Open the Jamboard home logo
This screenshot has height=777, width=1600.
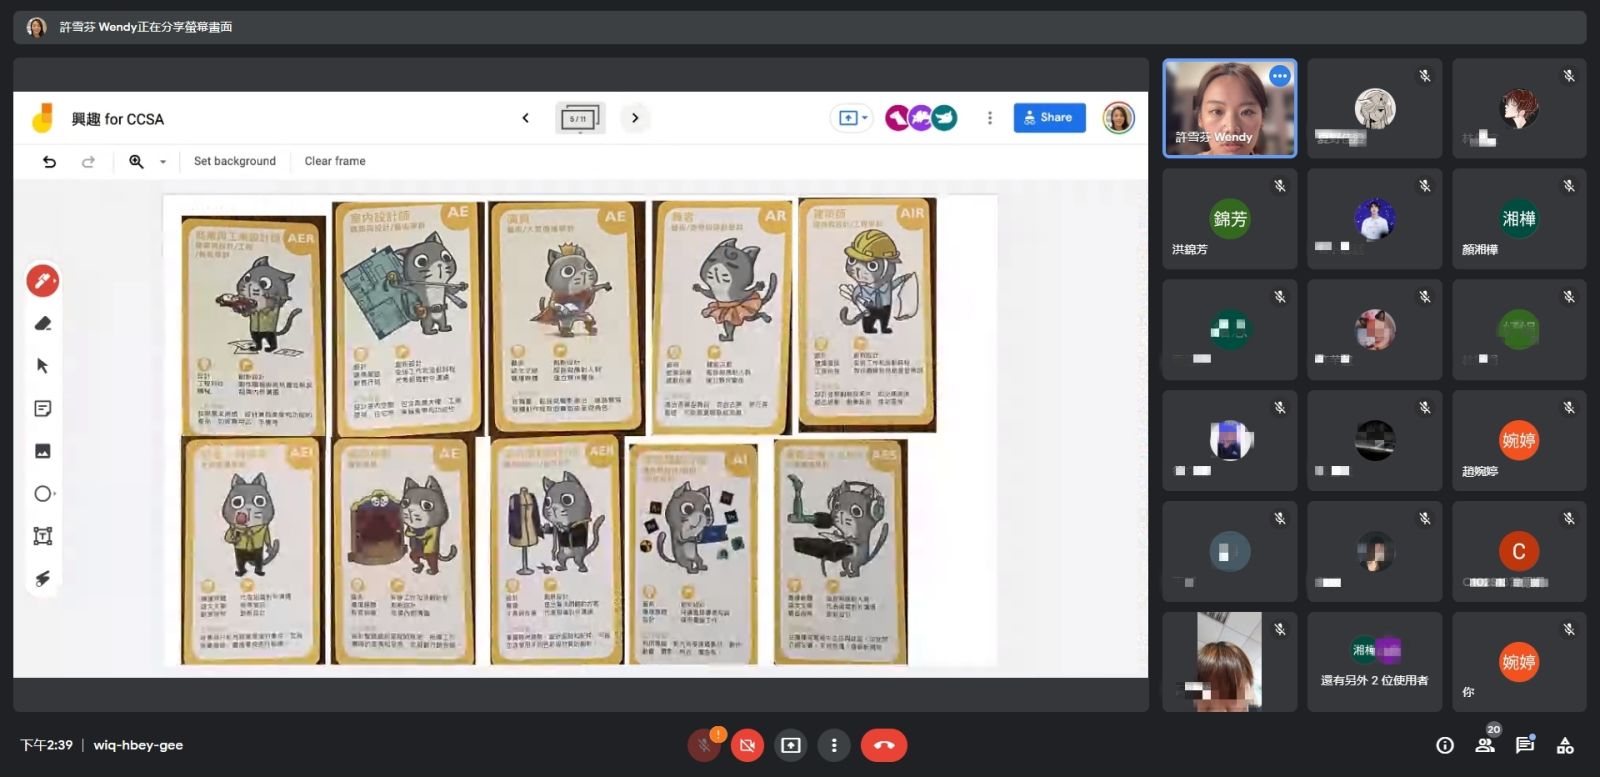click(x=43, y=118)
